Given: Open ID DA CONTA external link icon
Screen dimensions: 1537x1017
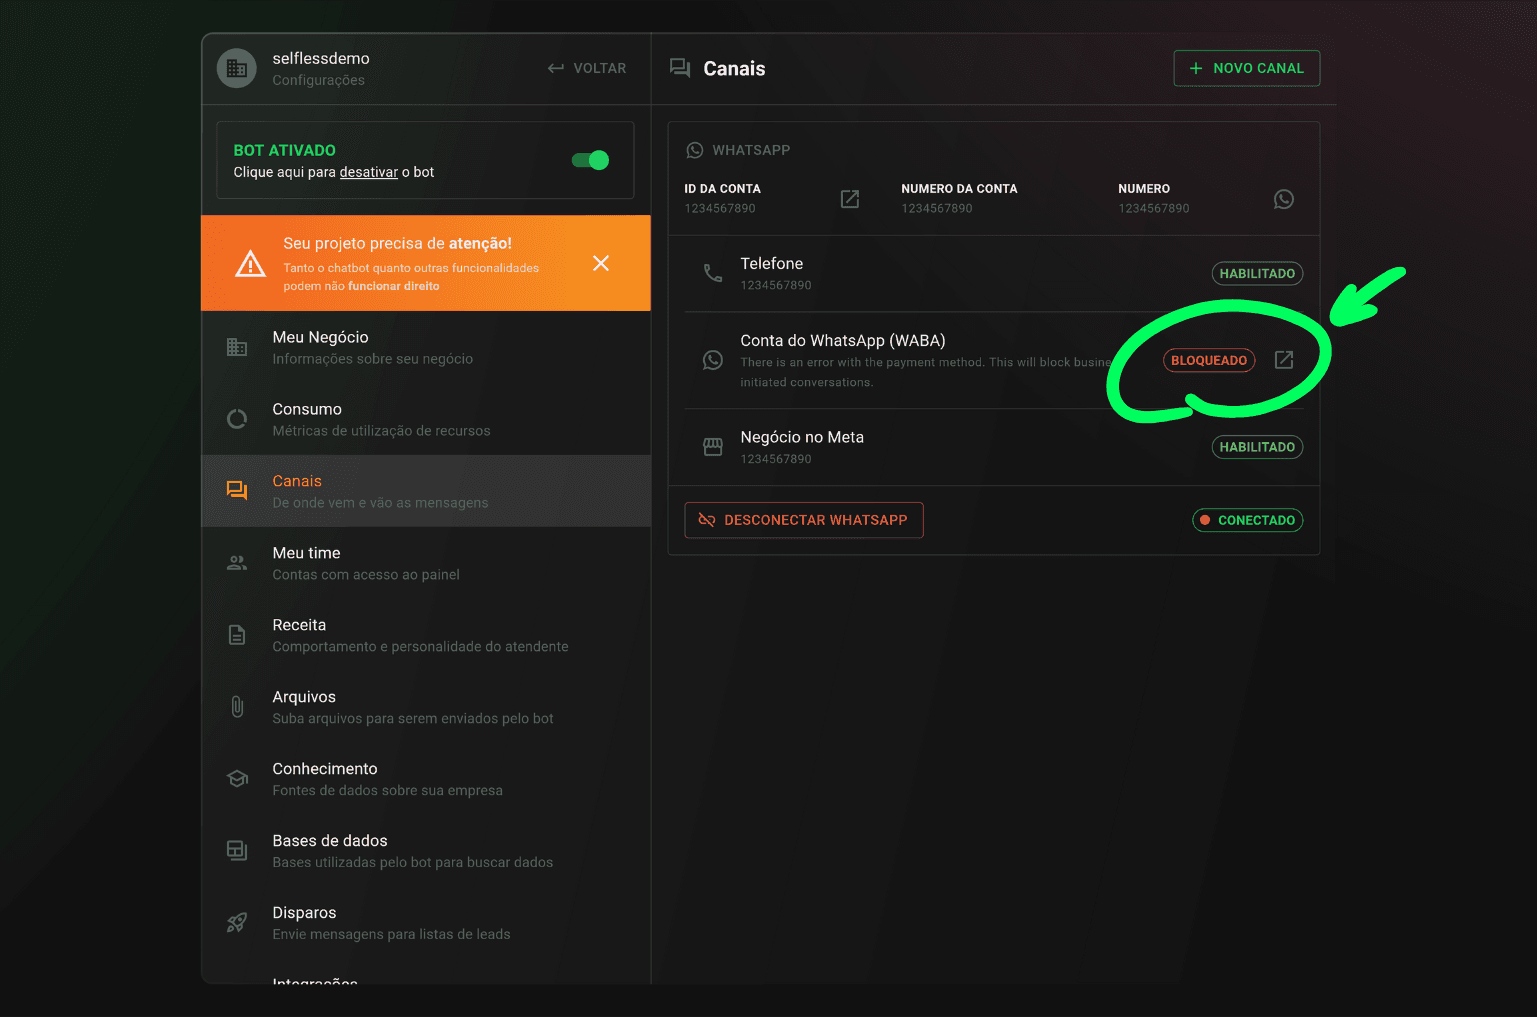Looking at the screenshot, I should (x=850, y=199).
